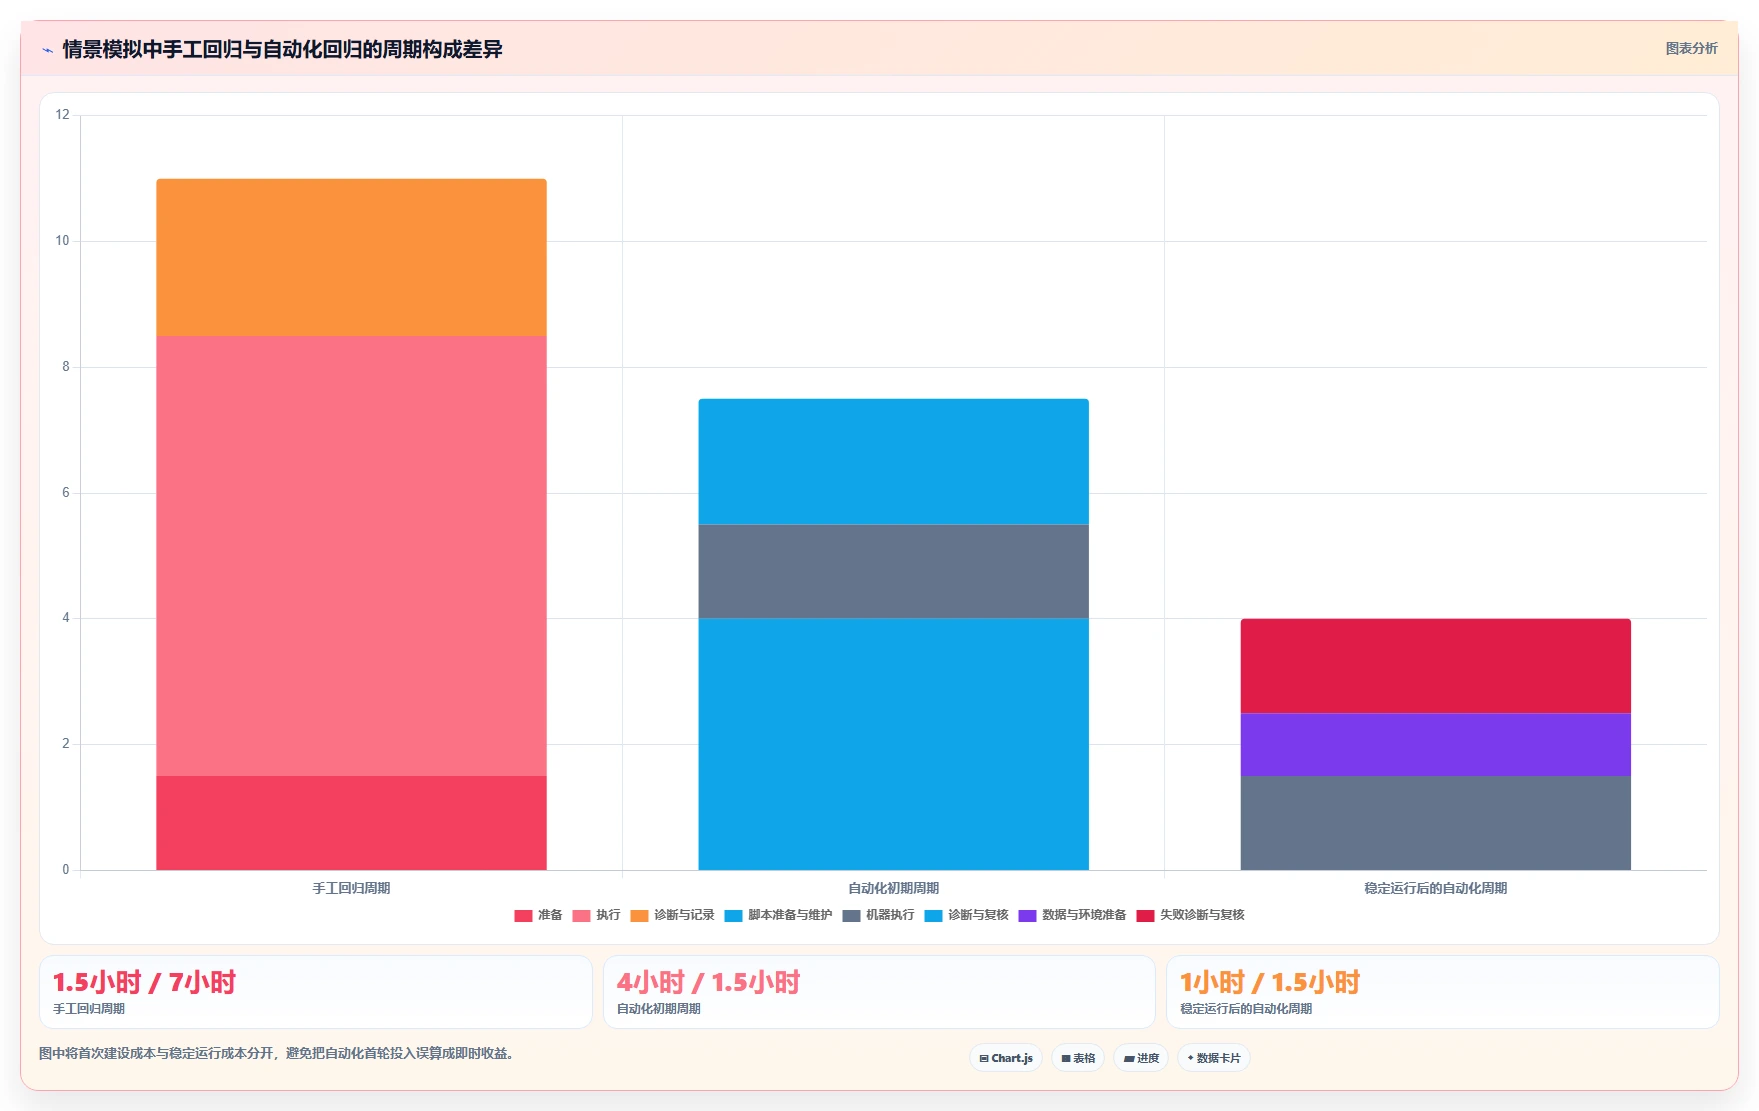This screenshot has height=1111, width=1759.
Task: Toggle the 机器执行 legend entry
Action: 878,915
